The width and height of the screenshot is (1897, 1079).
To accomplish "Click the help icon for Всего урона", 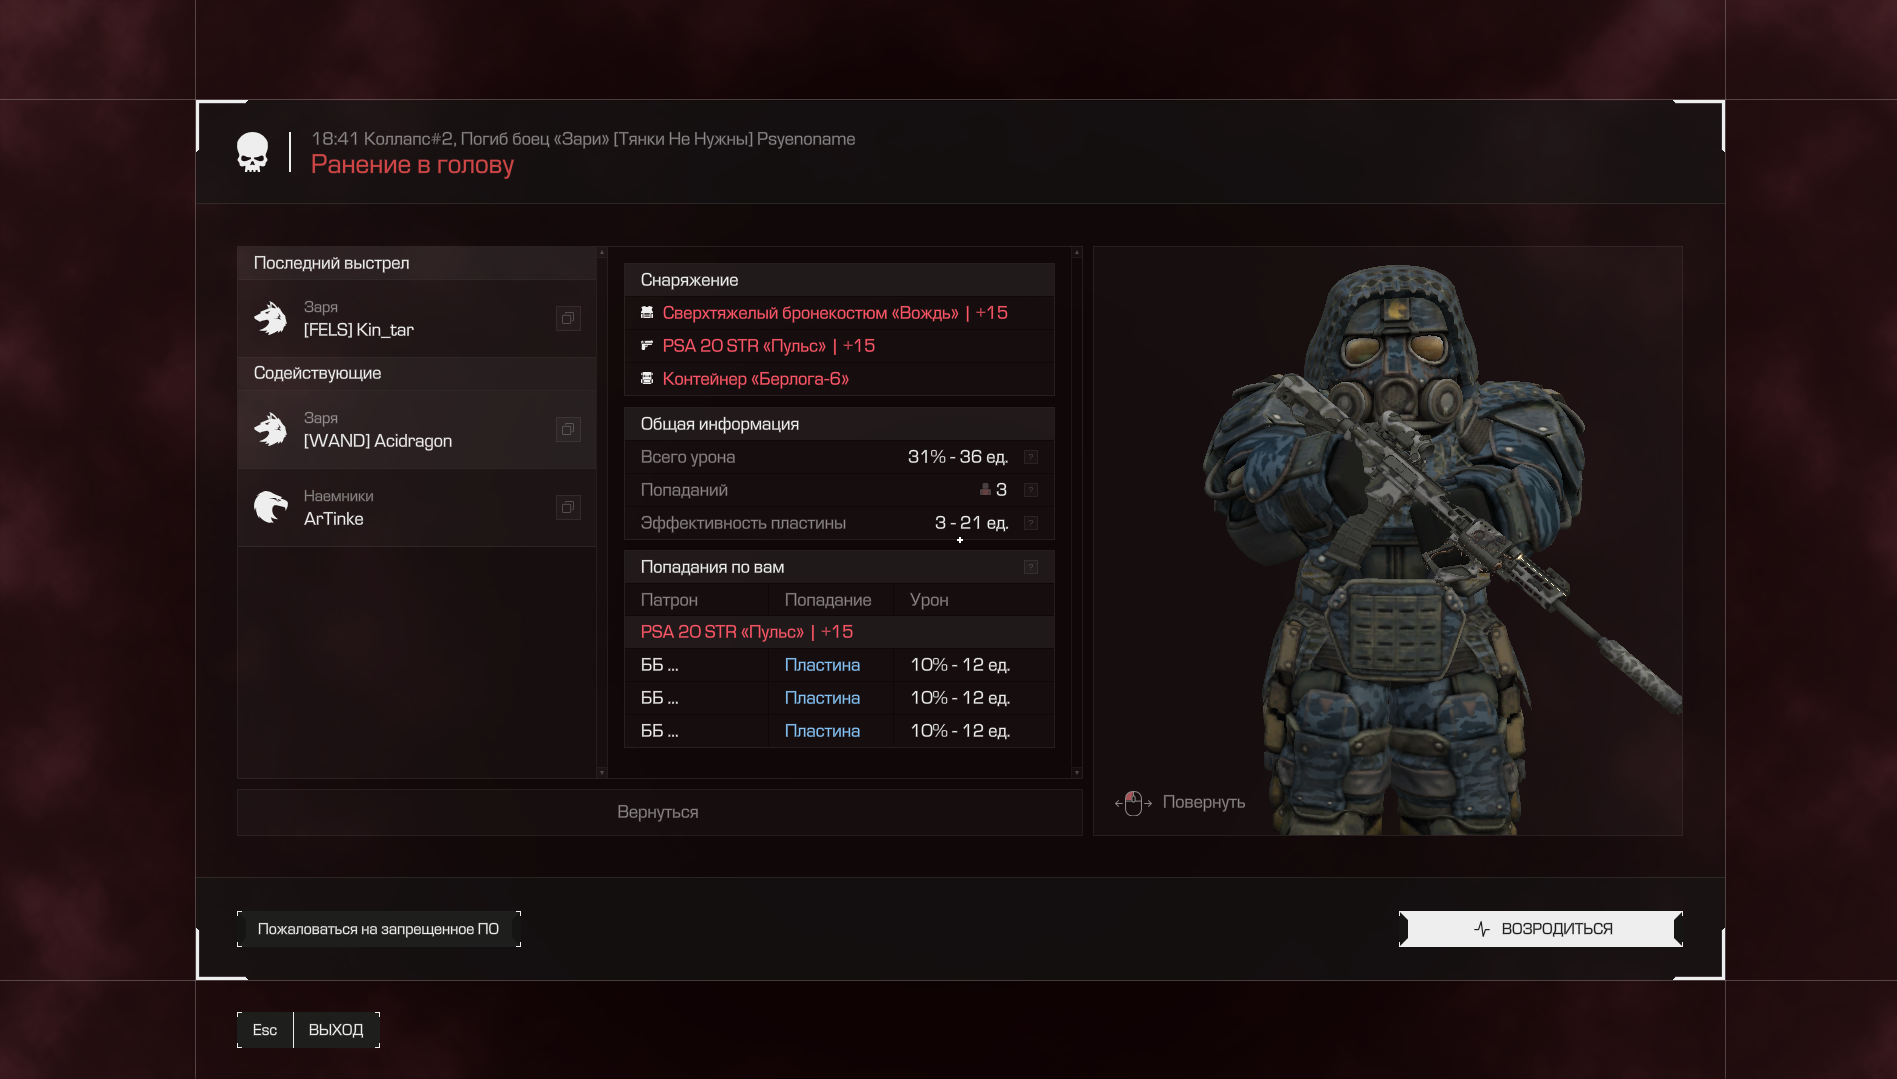I will tap(1031, 457).
